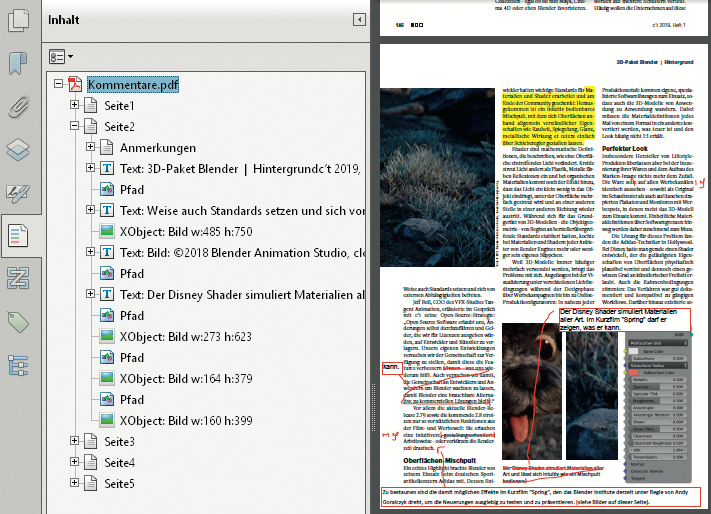711x514 pixels.
Task: Expand the Seite1 tree node
Action: pos(75,105)
